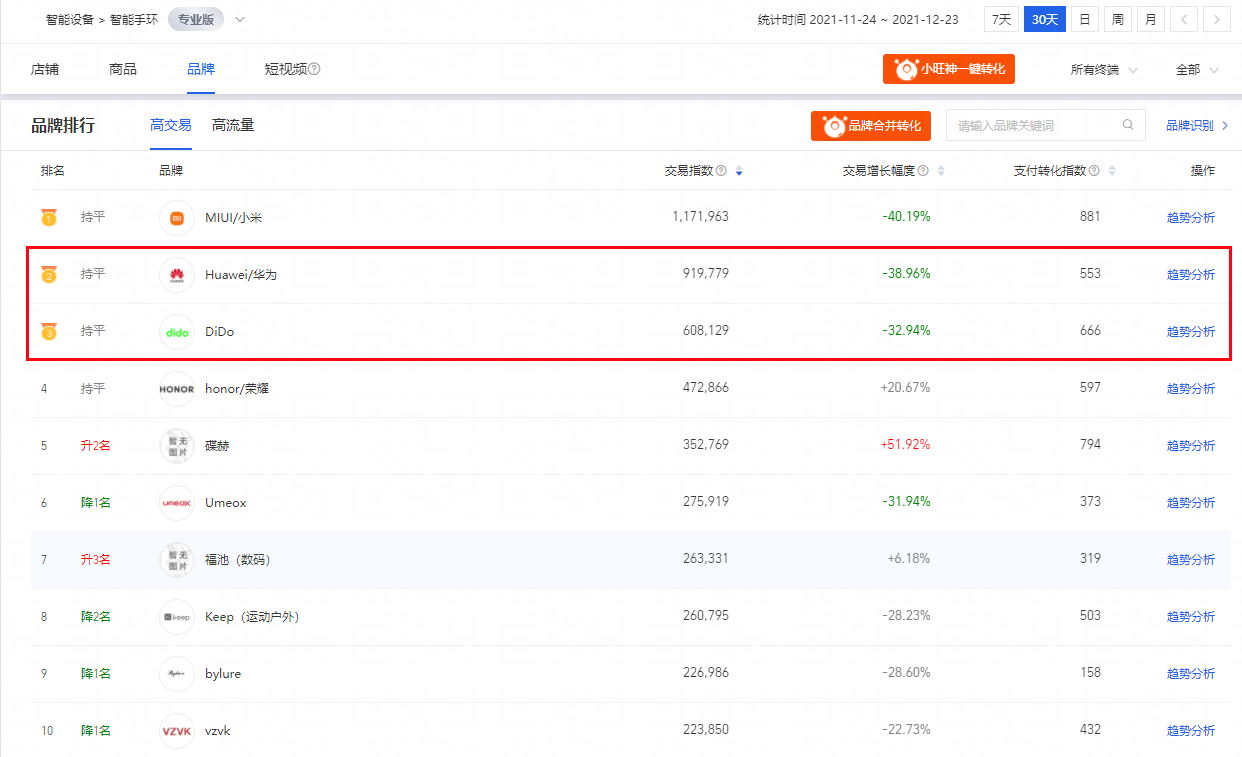Click the help icon beside 支付转化指数 header
Screen dimensions: 1242x757
pos(1094,171)
